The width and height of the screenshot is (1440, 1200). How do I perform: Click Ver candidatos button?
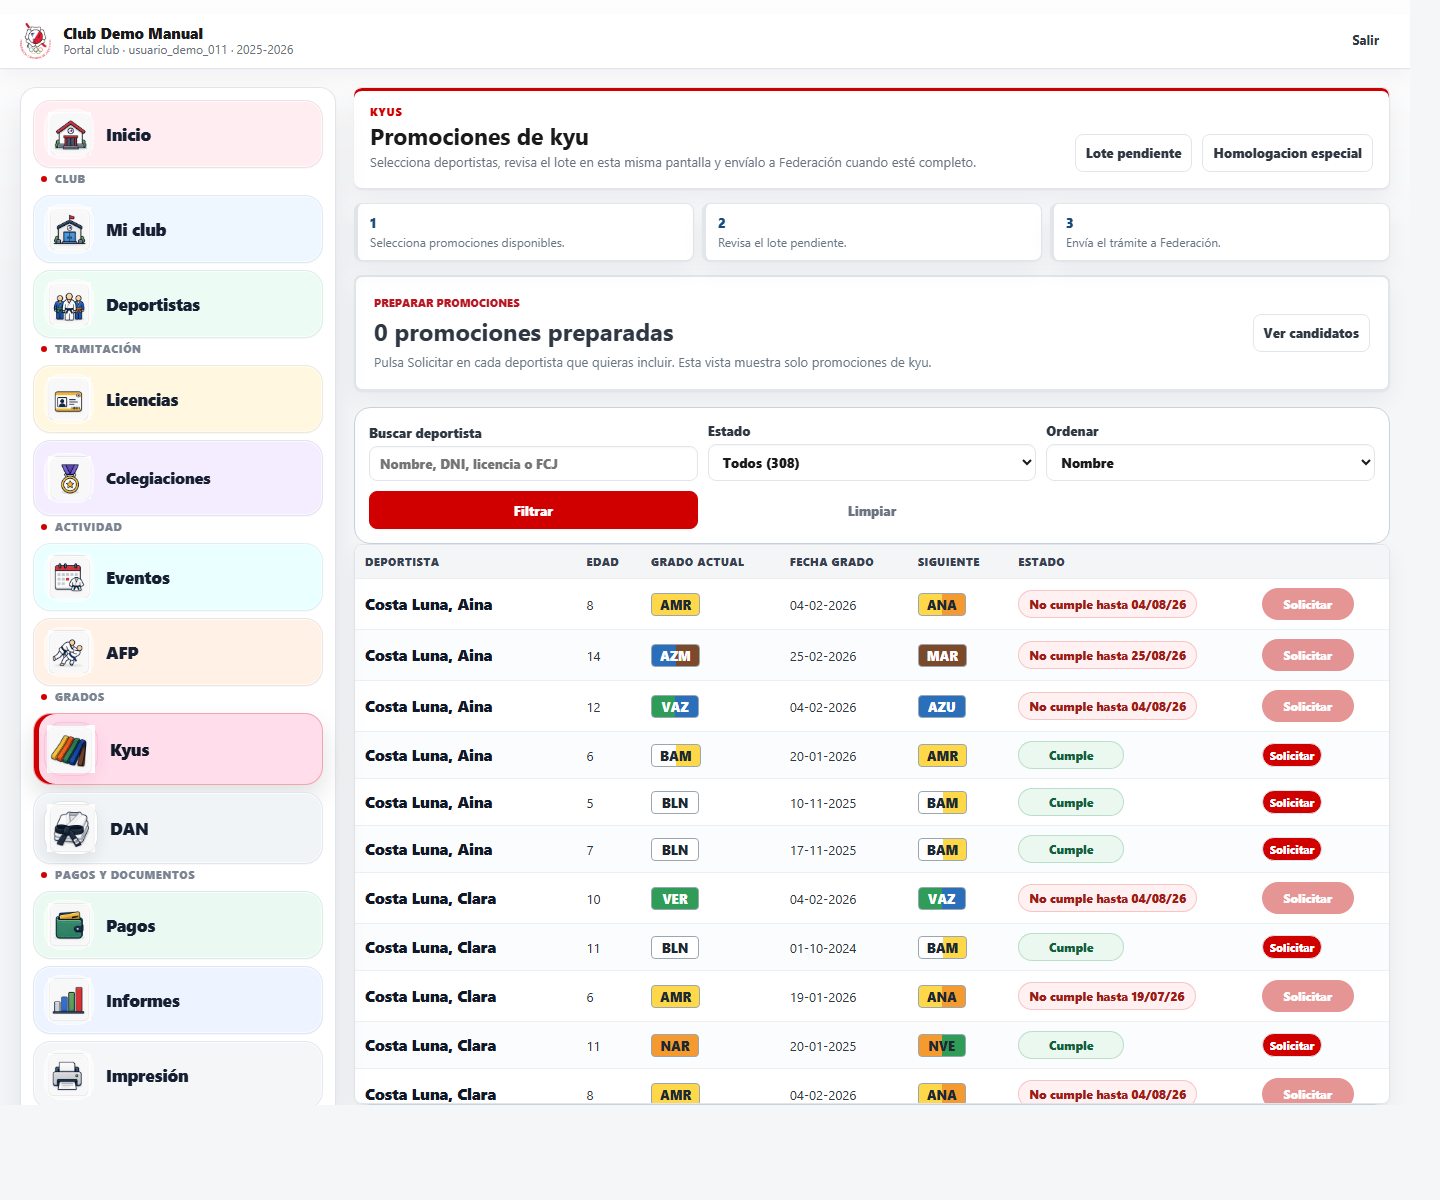pyautogui.click(x=1311, y=333)
